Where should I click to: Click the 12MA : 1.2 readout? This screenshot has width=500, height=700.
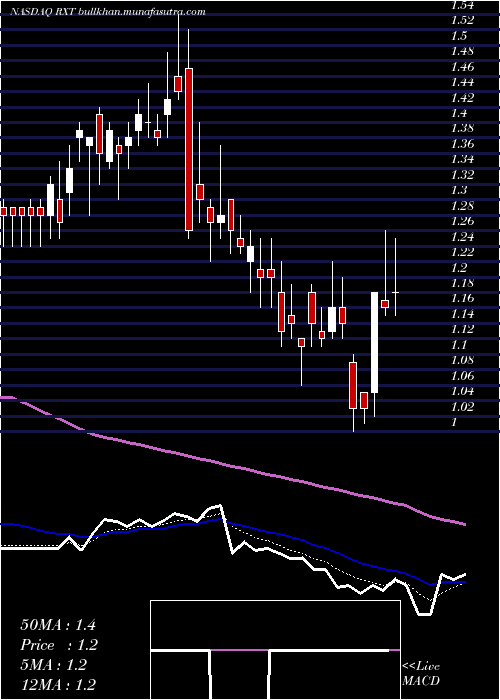tap(58, 685)
